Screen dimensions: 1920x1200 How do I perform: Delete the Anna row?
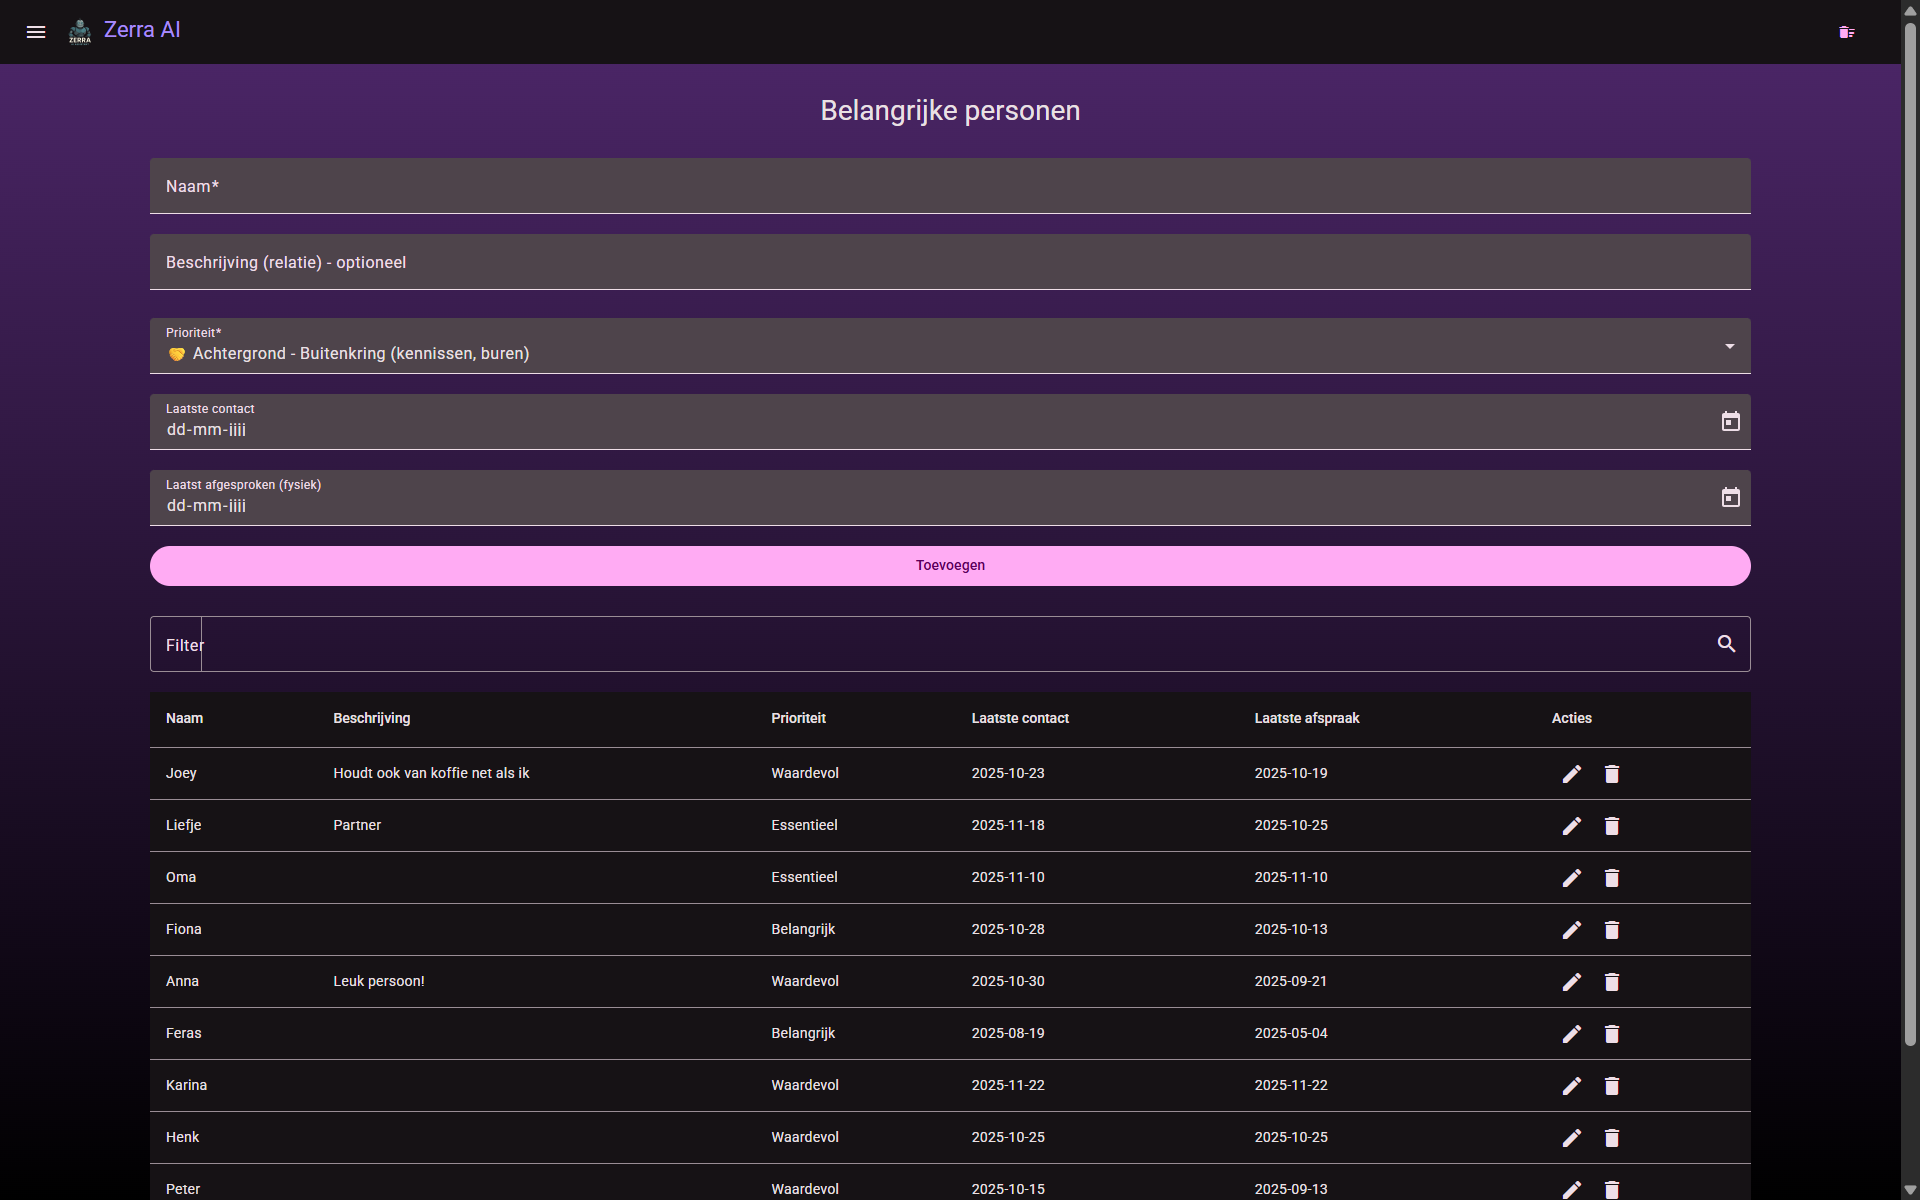coord(1612,982)
